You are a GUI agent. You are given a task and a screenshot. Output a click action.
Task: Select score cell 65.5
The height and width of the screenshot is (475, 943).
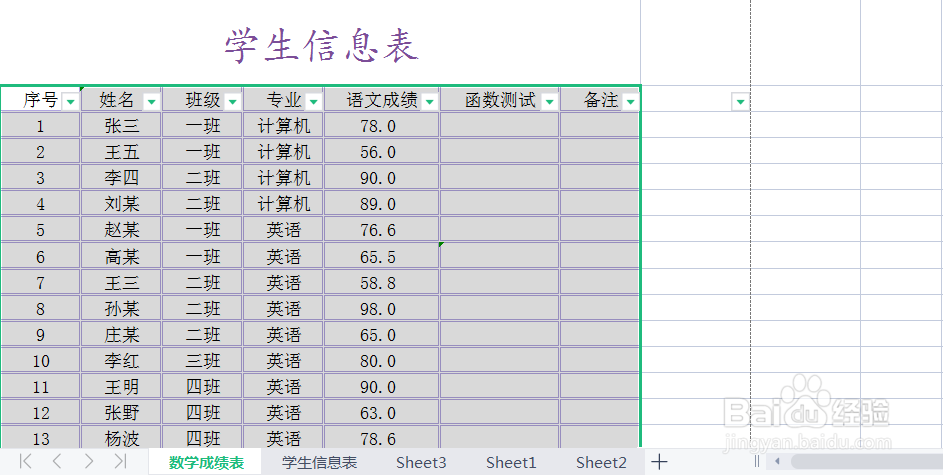coord(381,256)
